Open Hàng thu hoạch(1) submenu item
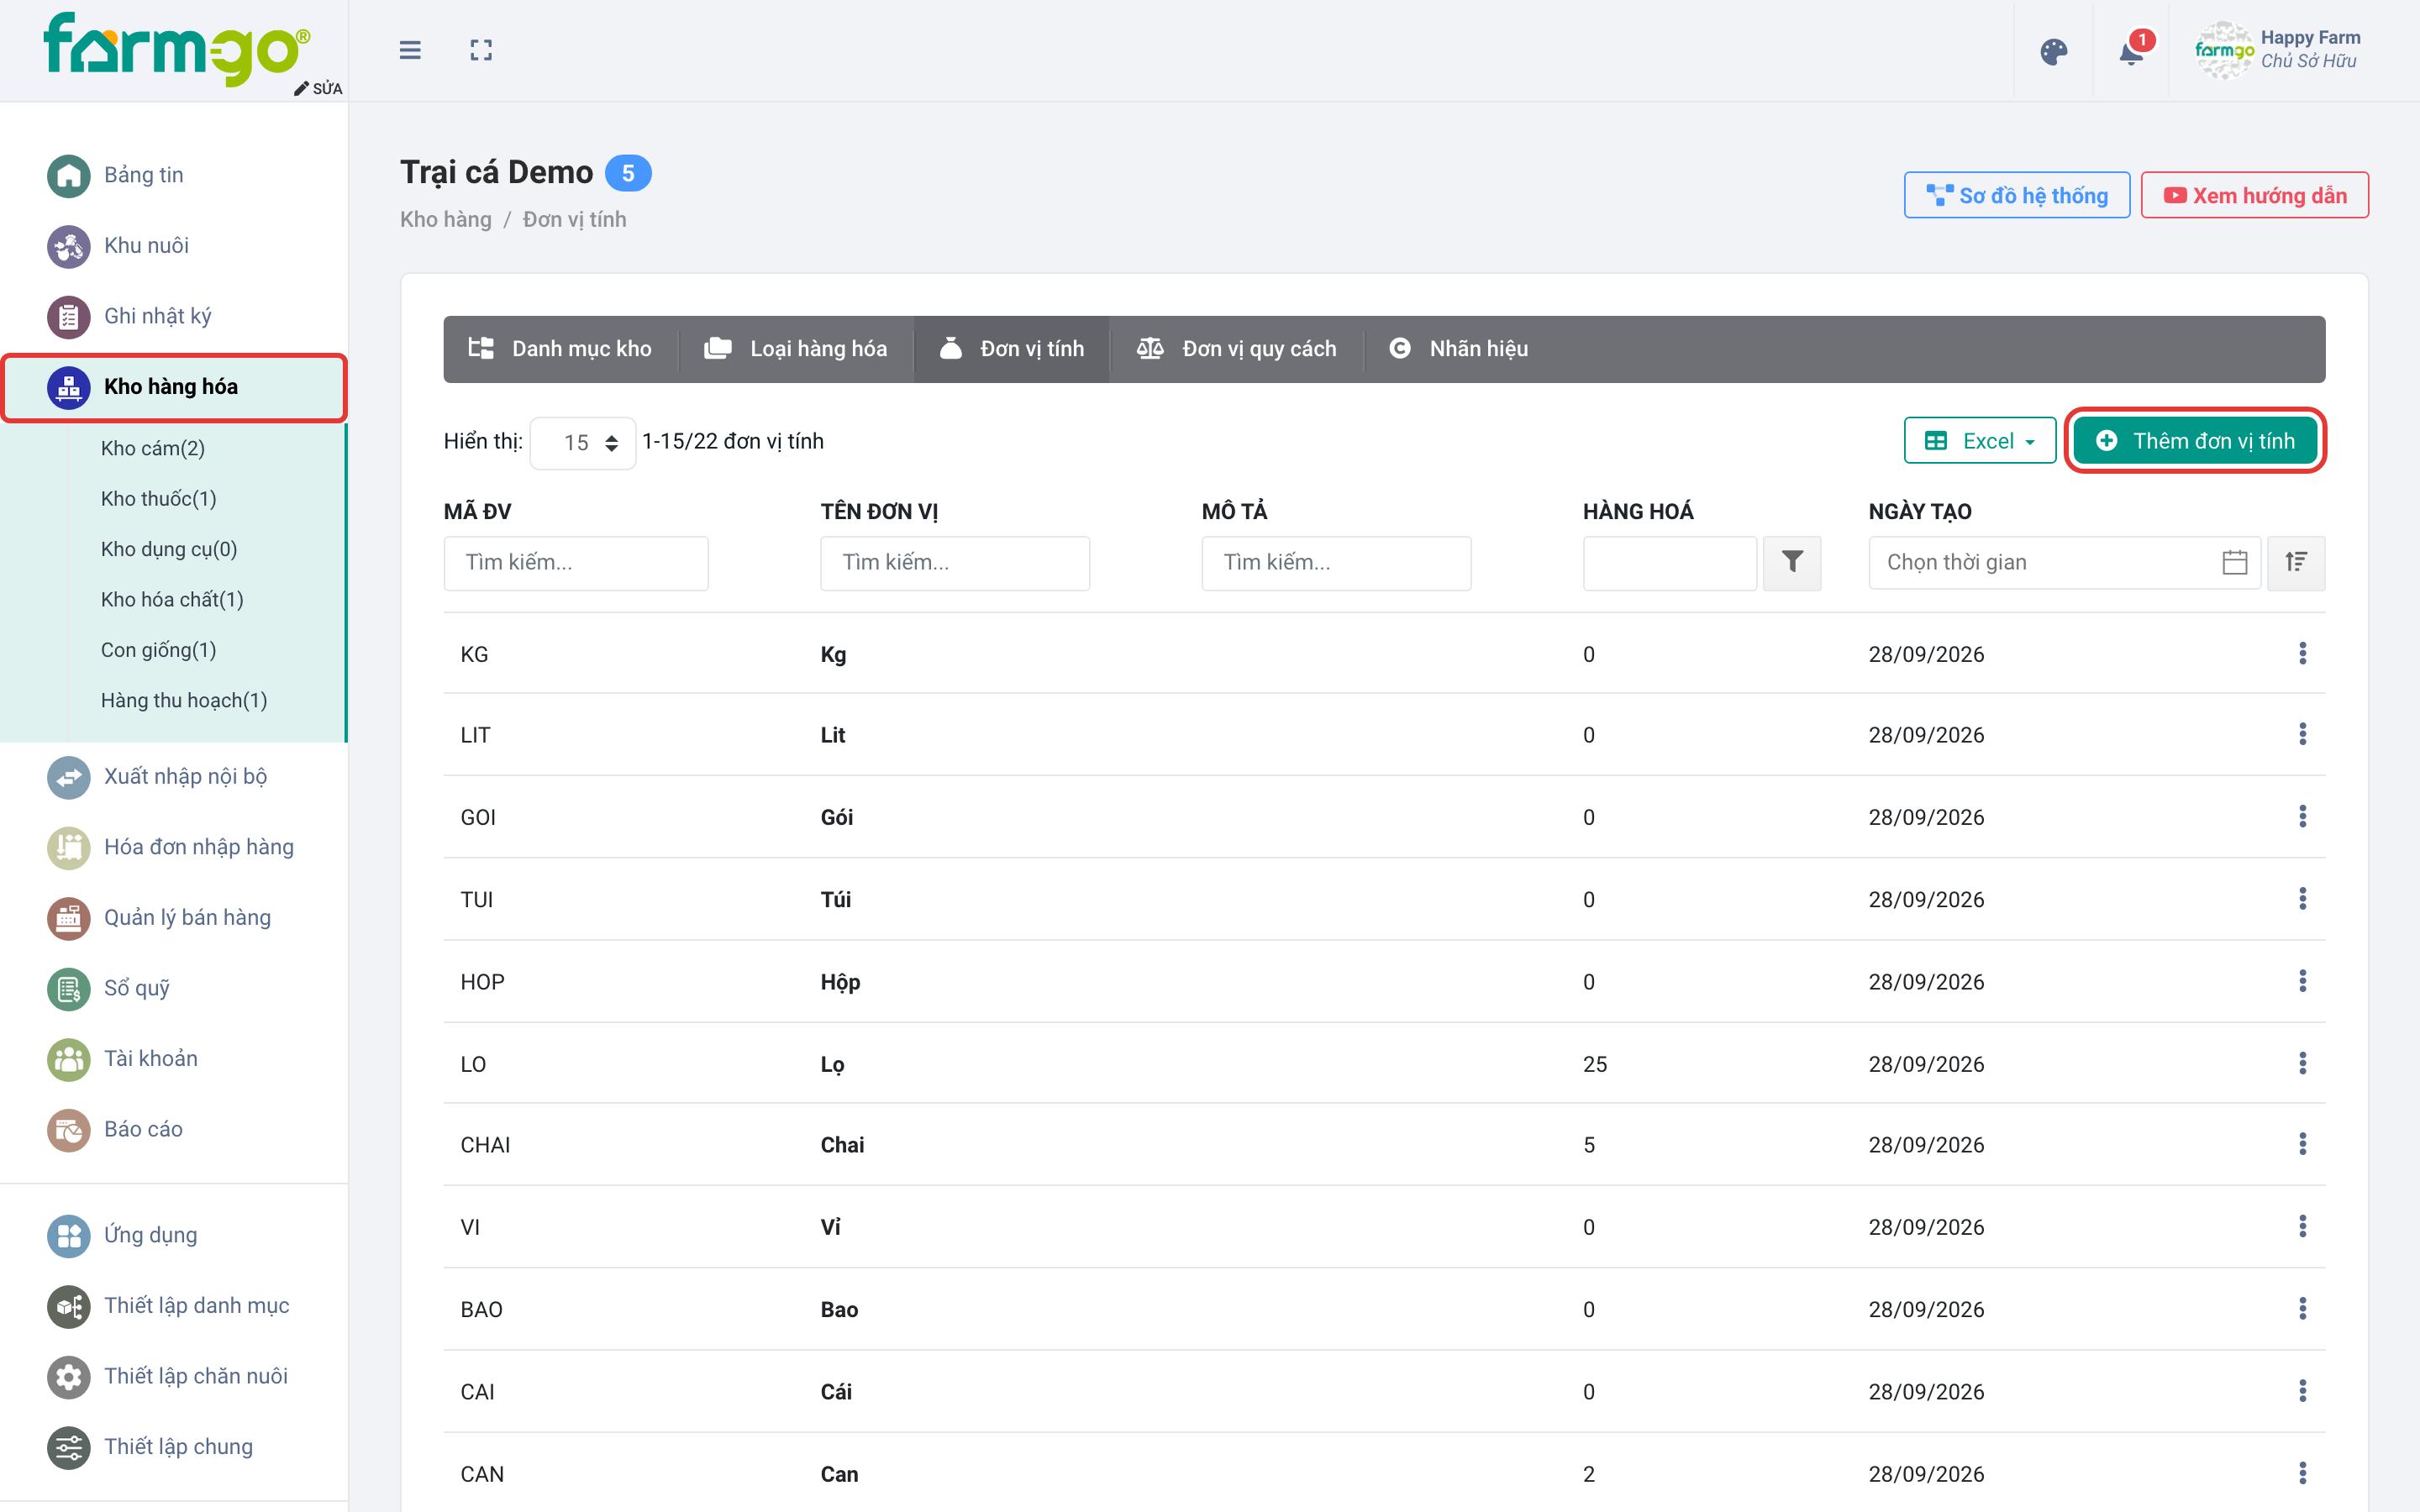 point(184,701)
